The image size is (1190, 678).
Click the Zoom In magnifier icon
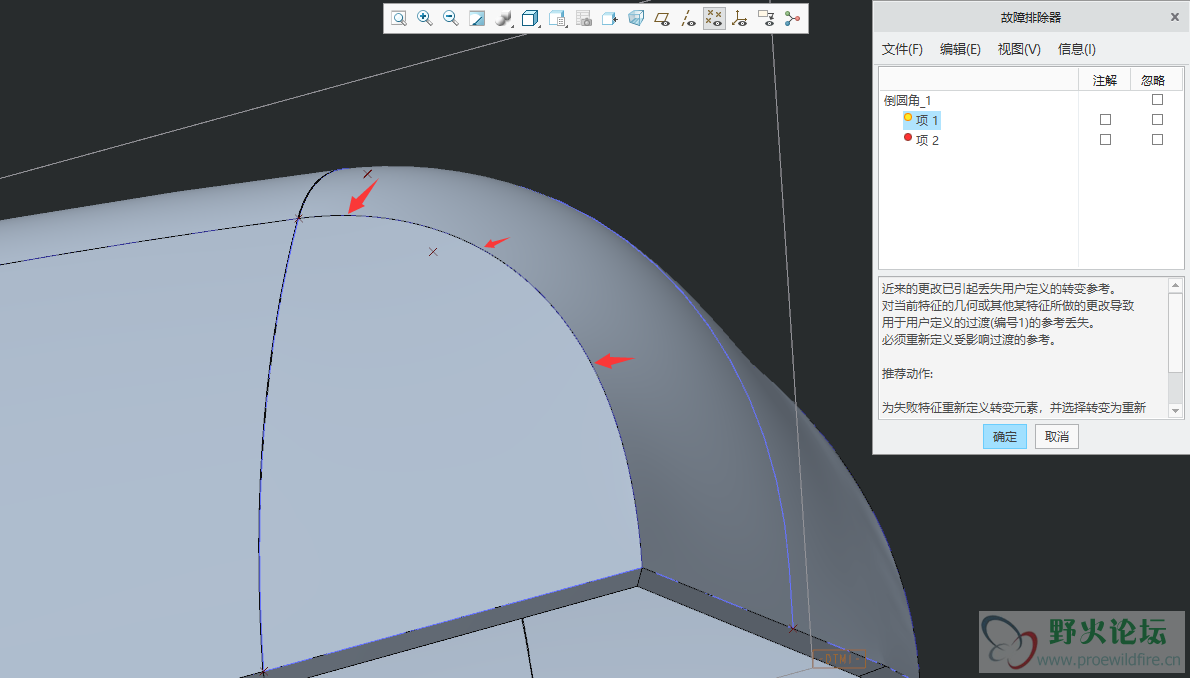click(425, 18)
